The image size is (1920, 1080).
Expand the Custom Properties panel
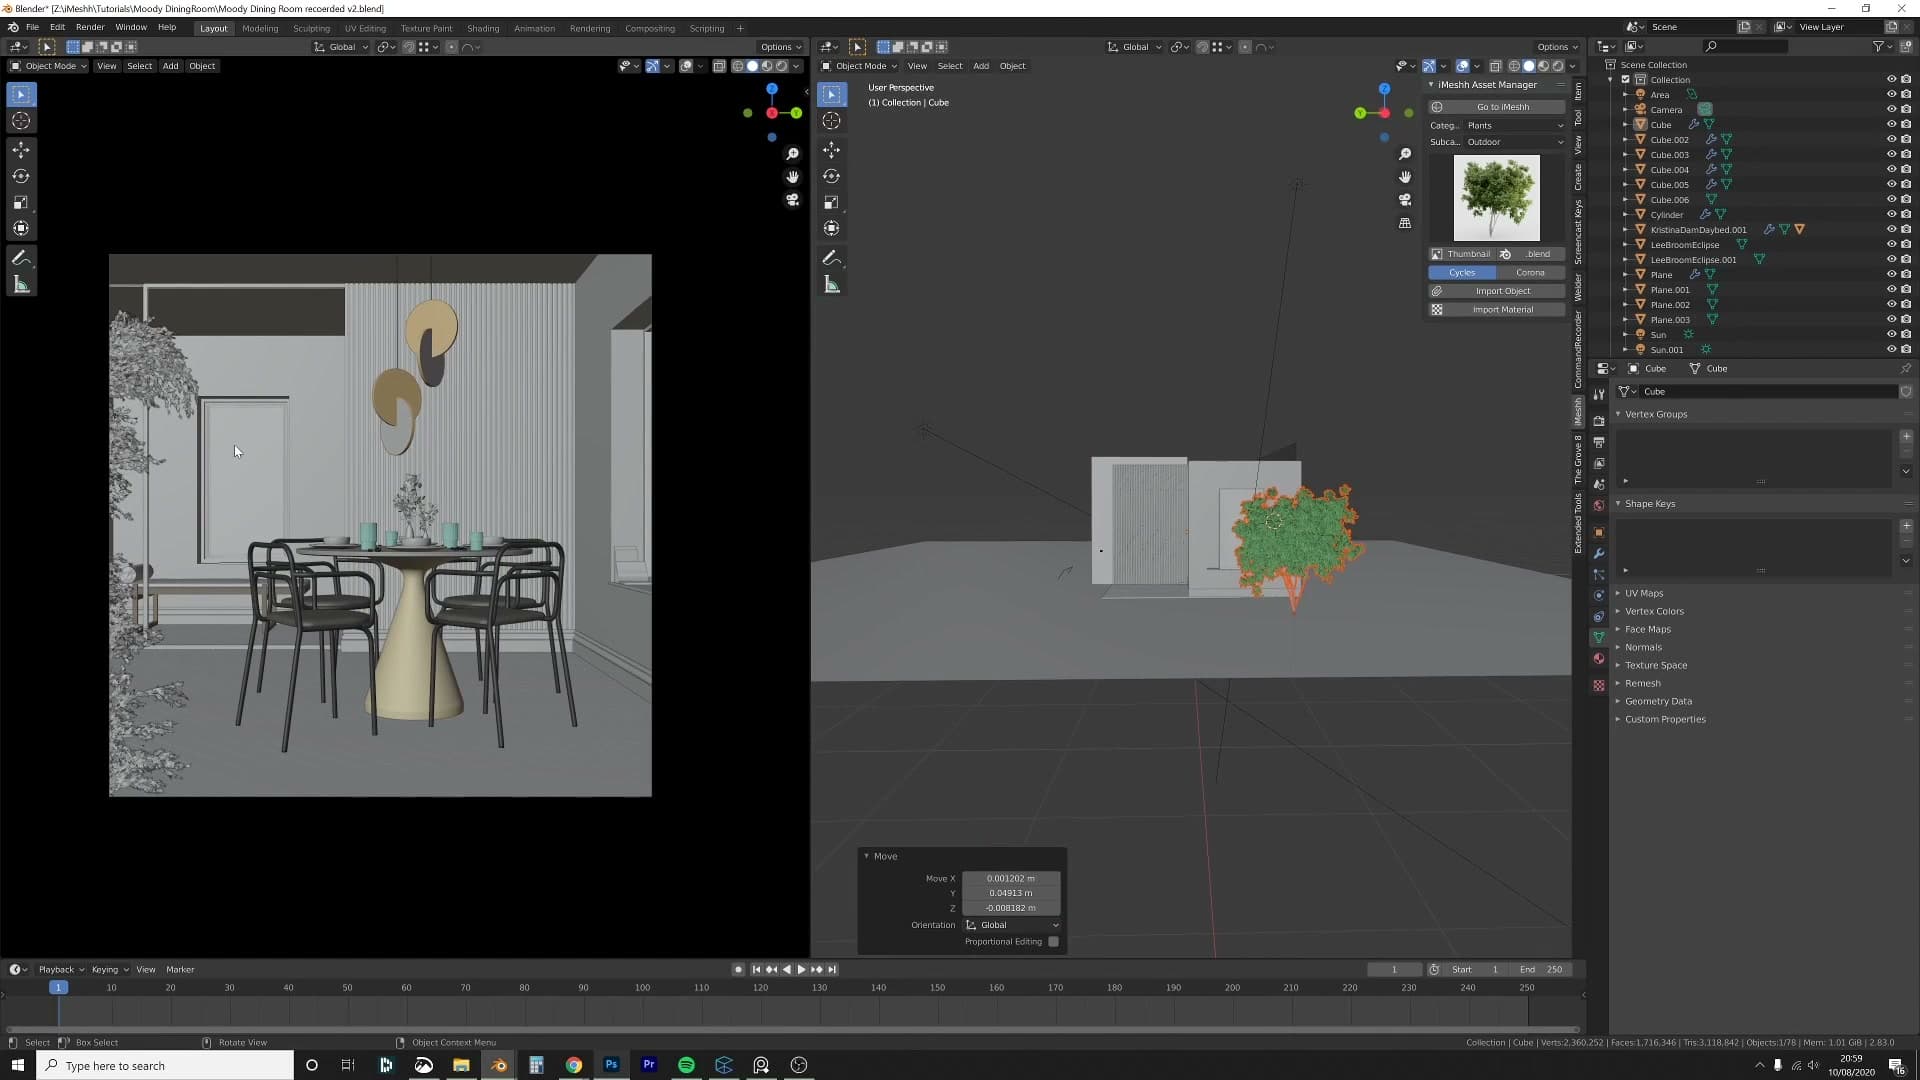click(x=1665, y=719)
